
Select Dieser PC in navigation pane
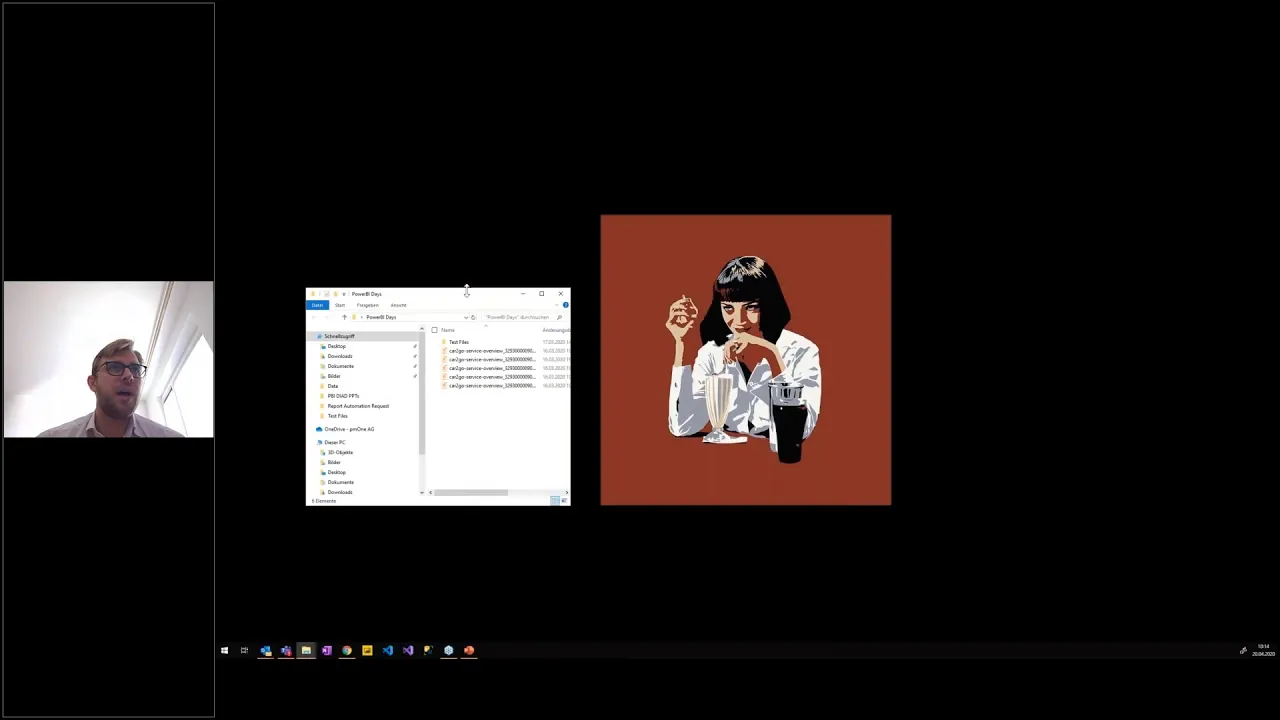coord(335,442)
